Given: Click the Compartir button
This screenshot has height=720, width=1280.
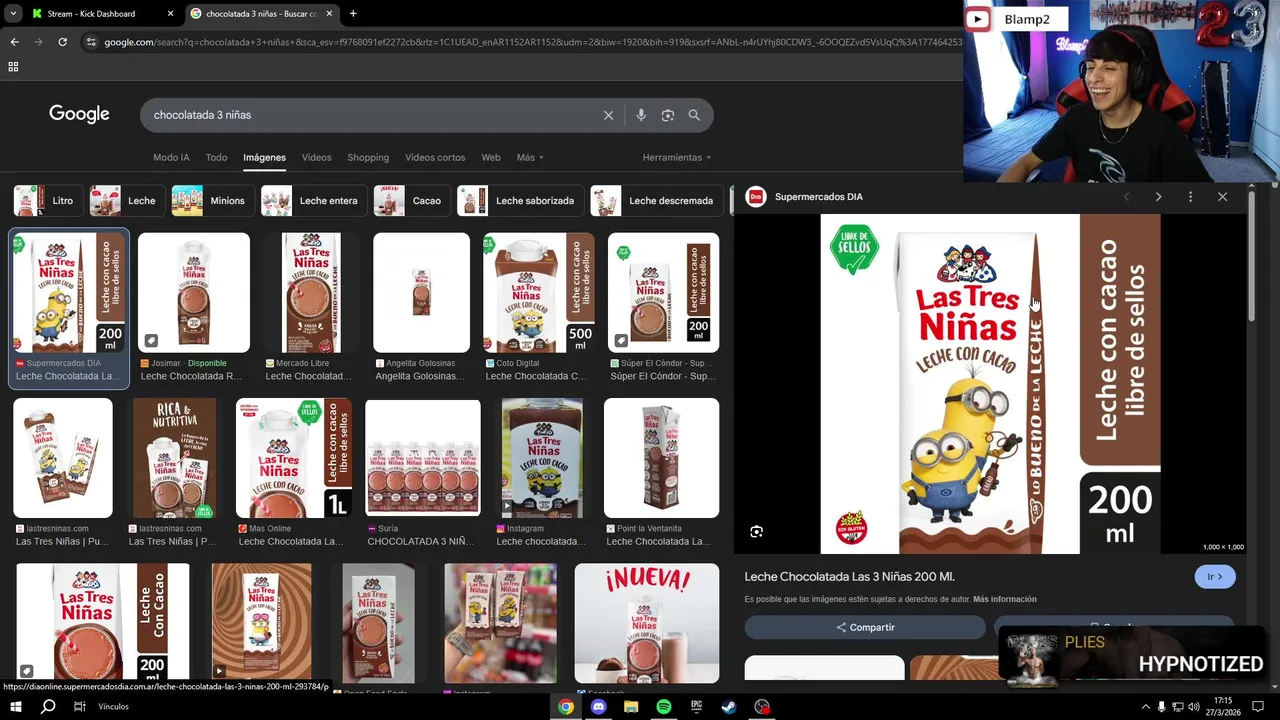Looking at the screenshot, I should pyautogui.click(x=865, y=627).
